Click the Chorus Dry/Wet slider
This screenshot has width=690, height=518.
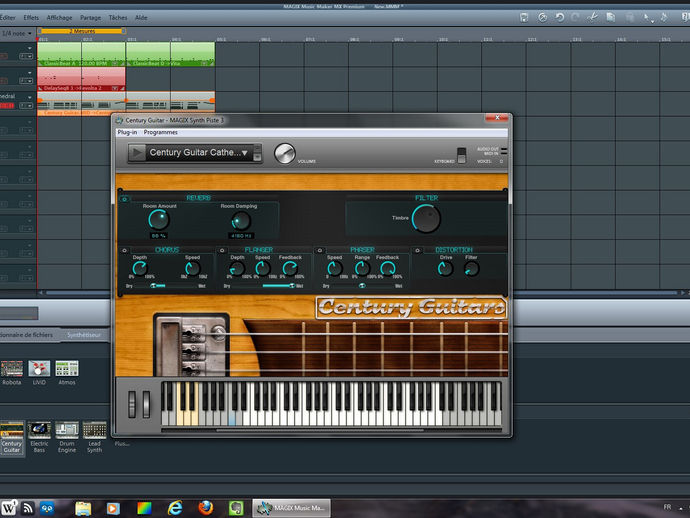[x=165, y=286]
